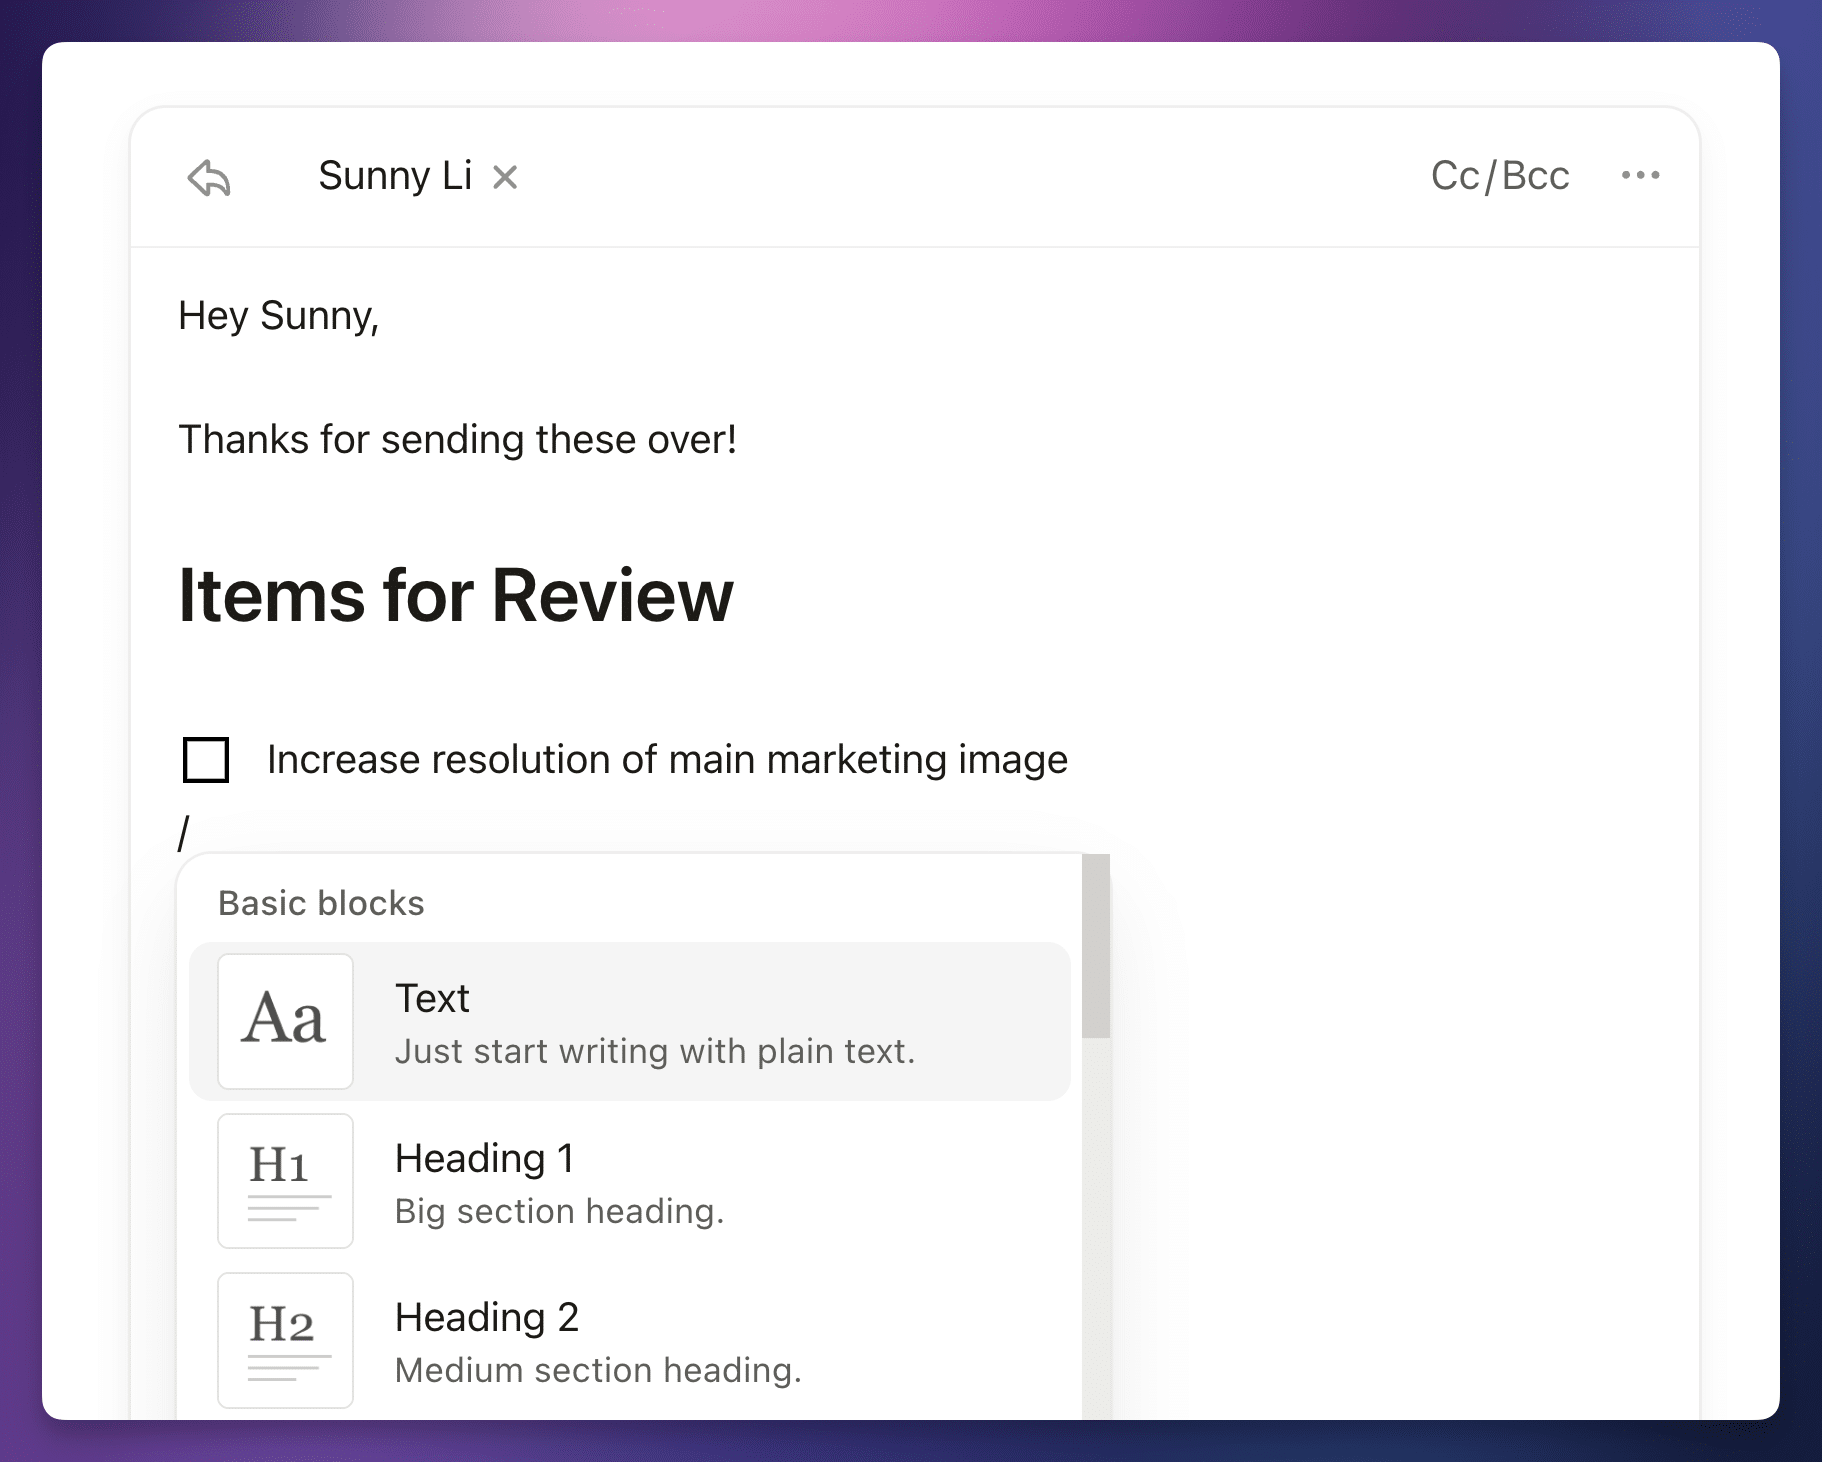Click the block menu scrollbar thumb

tap(1096, 946)
